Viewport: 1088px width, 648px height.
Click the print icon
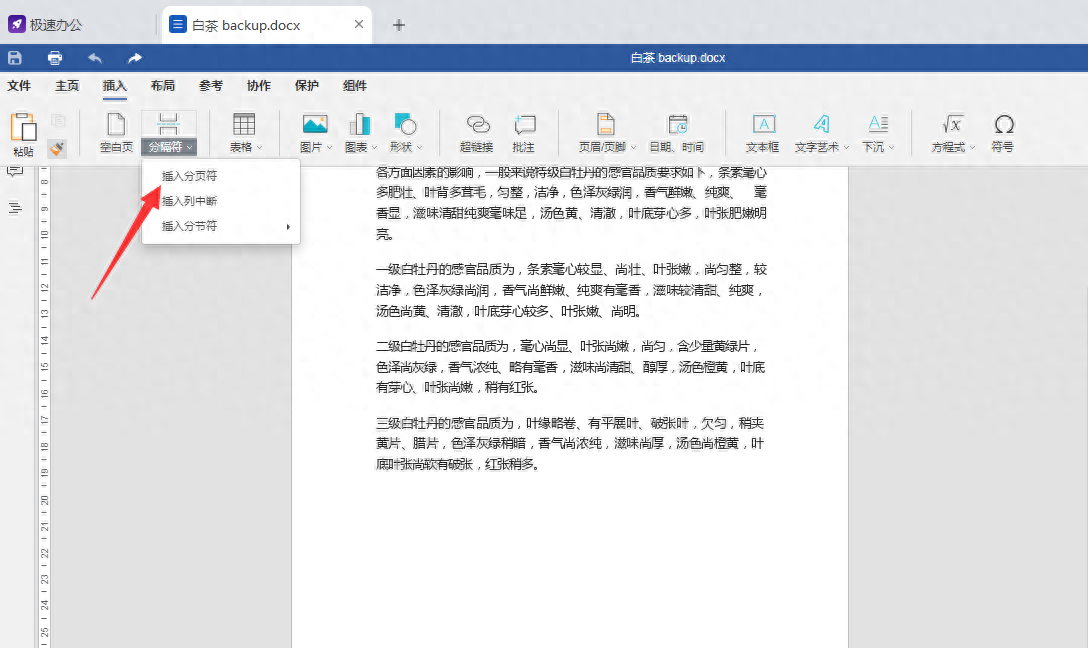[x=55, y=58]
